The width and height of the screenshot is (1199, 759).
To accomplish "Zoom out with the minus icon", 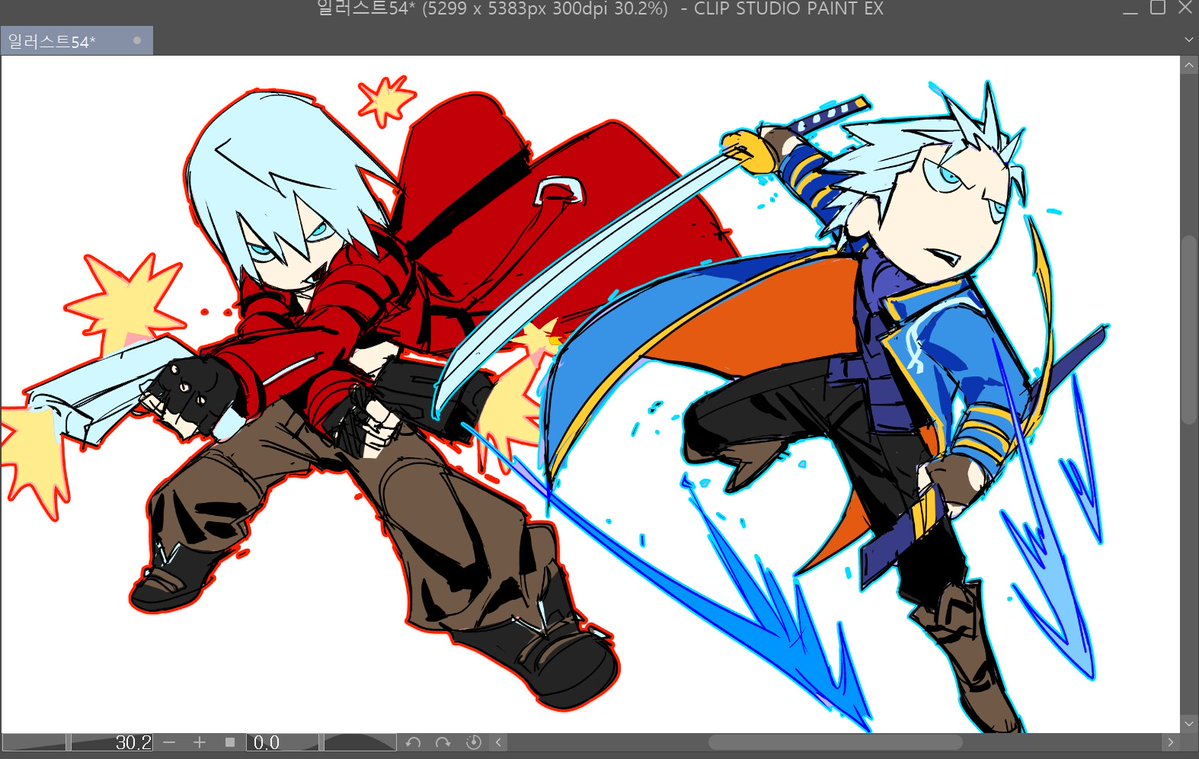I will pos(170,742).
